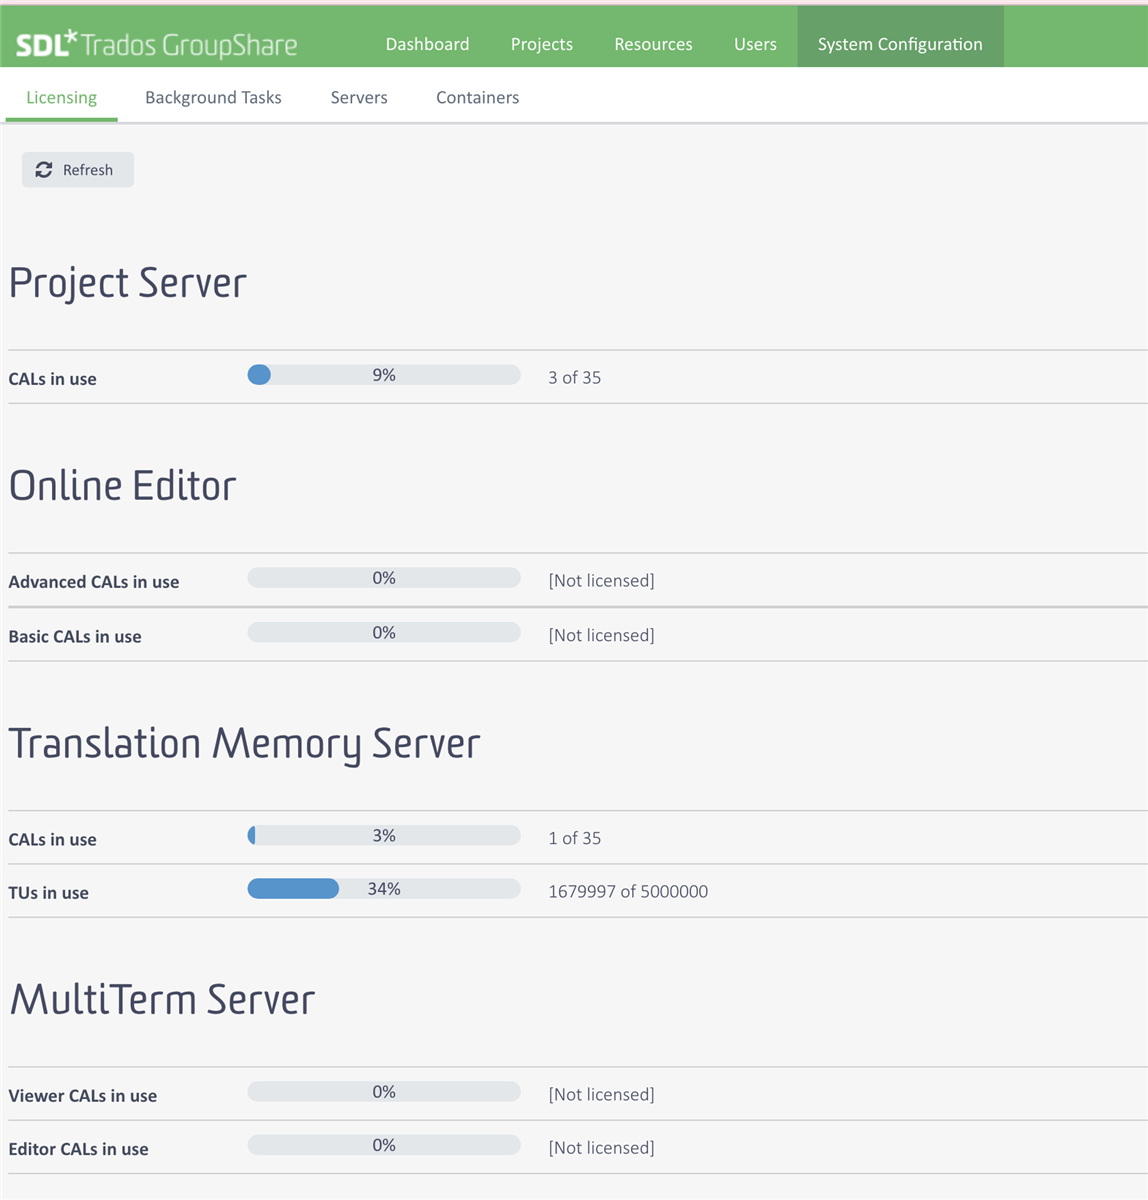Go to the Projects section
1148x1200 pixels.
coord(541,44)
